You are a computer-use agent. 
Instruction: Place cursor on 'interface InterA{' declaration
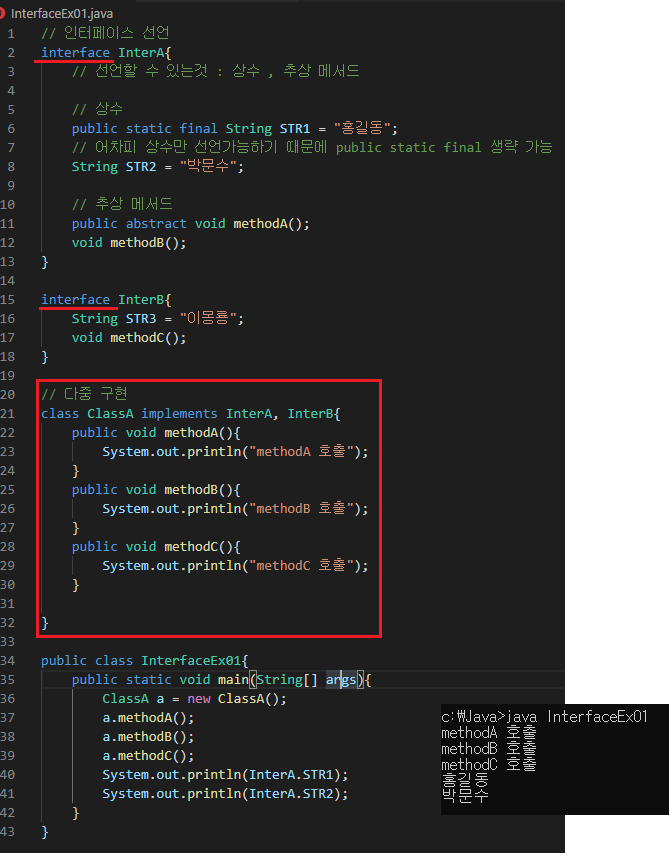(106, 52)
